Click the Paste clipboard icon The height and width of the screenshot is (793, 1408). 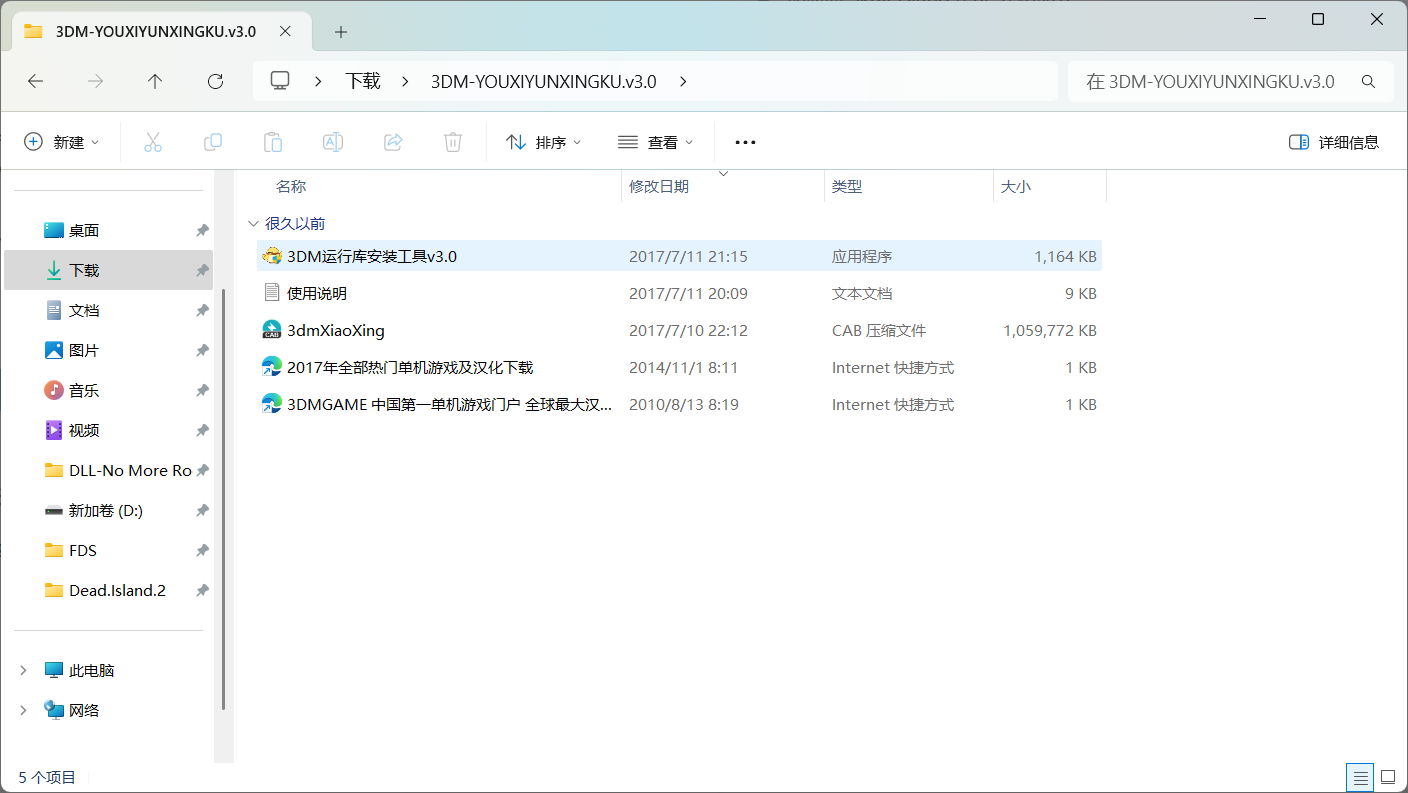point(273,142)
